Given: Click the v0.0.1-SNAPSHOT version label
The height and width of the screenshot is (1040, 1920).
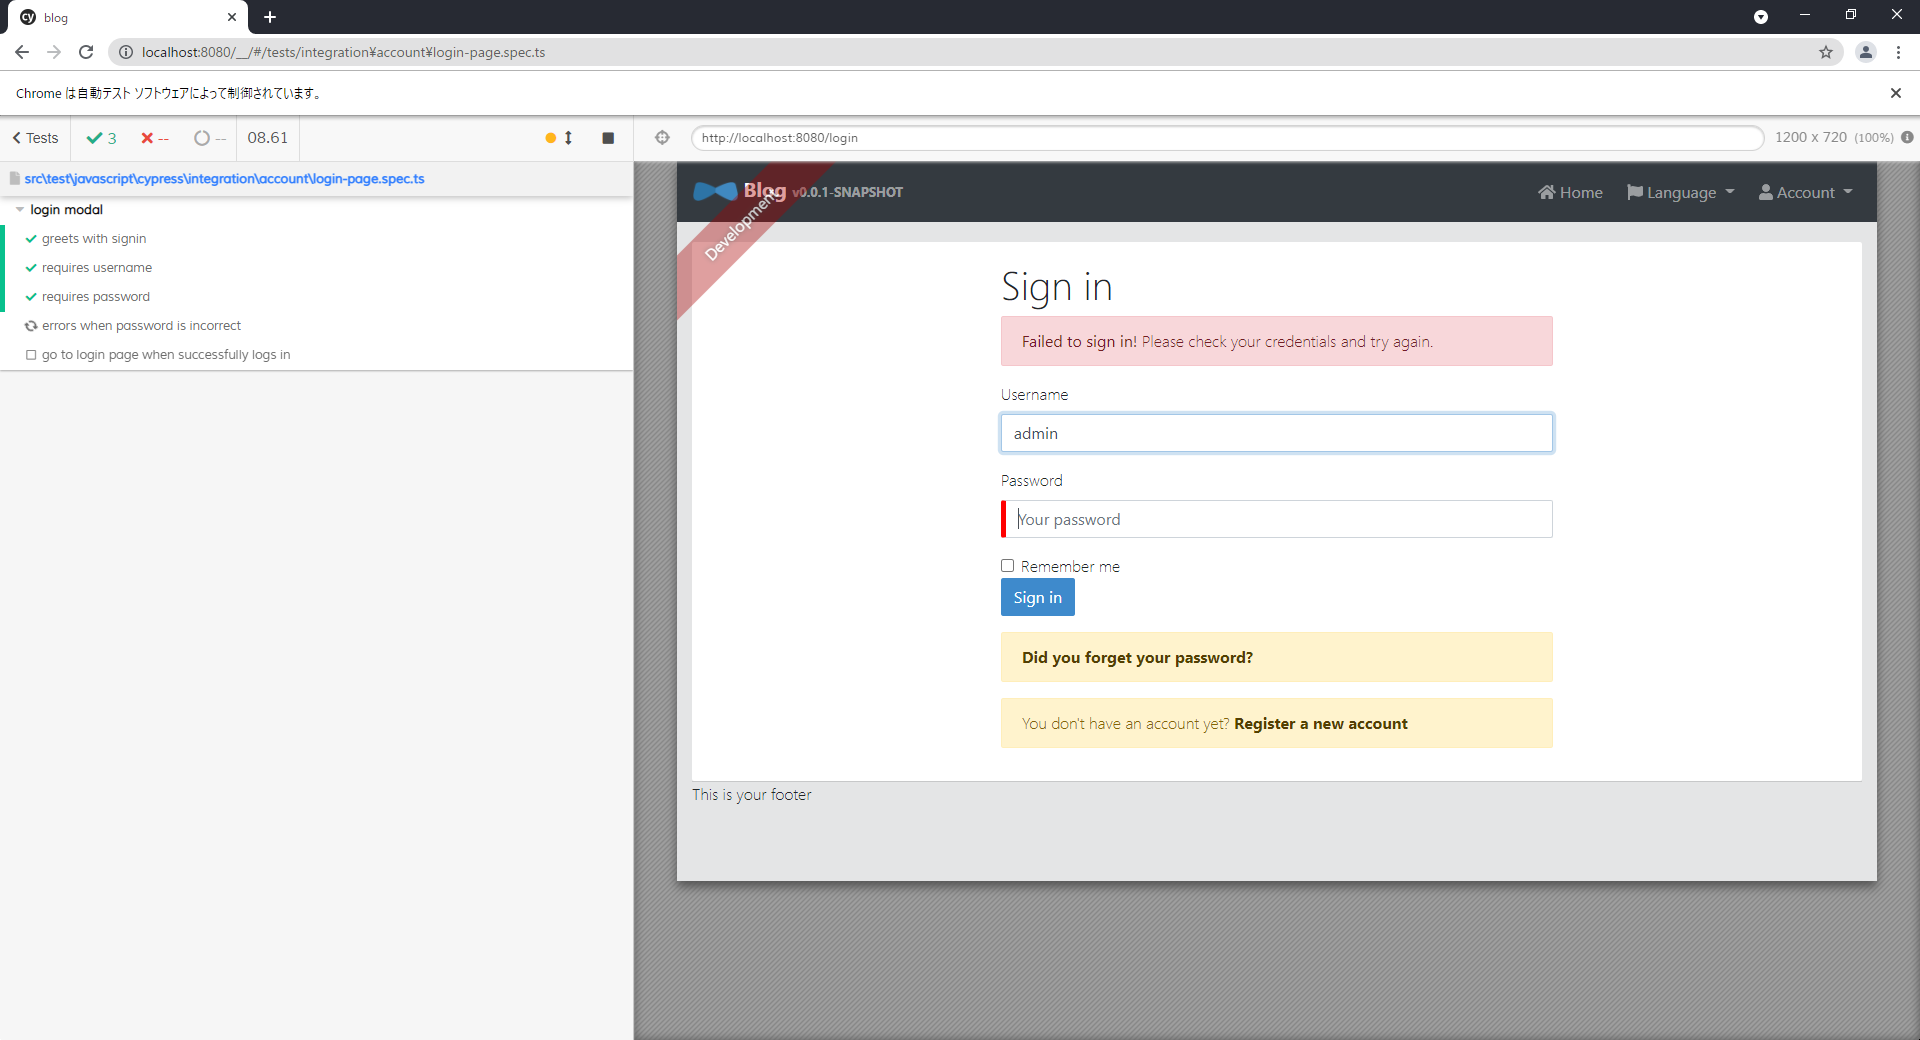Looking at the screenshot, I should [x=848, y=192].
